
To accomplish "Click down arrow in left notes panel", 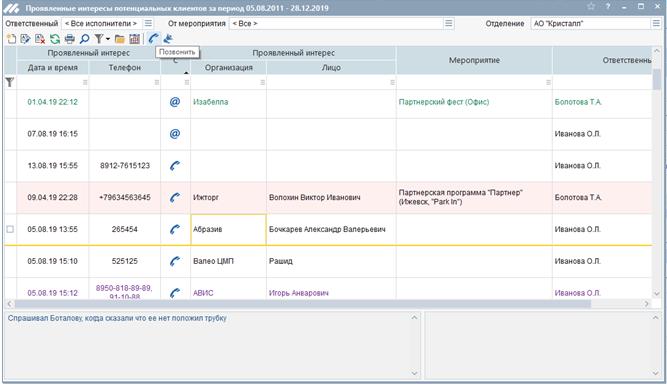I will pos(415,373).
